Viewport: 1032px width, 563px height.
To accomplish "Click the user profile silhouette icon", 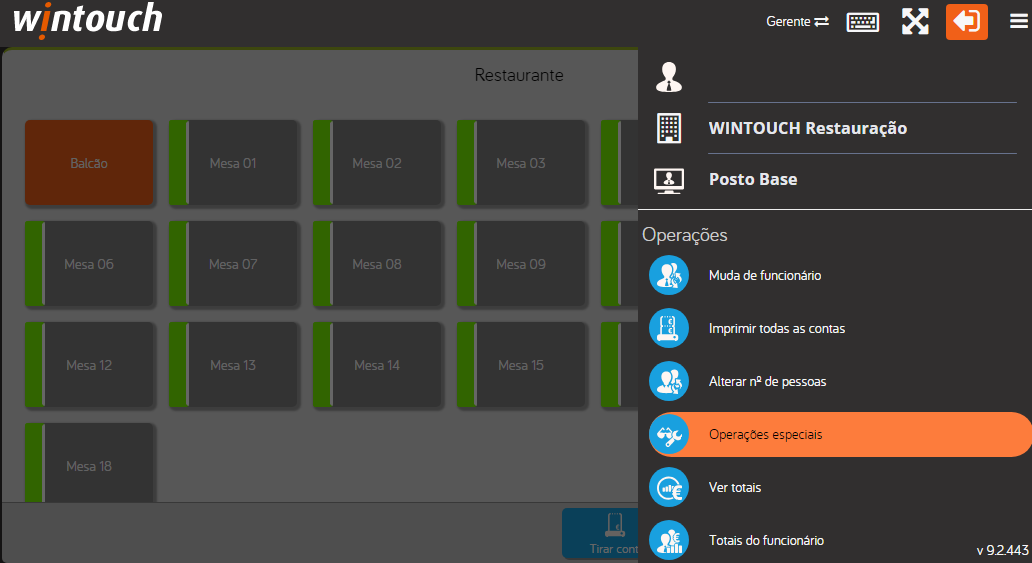I will coord(668,76).
